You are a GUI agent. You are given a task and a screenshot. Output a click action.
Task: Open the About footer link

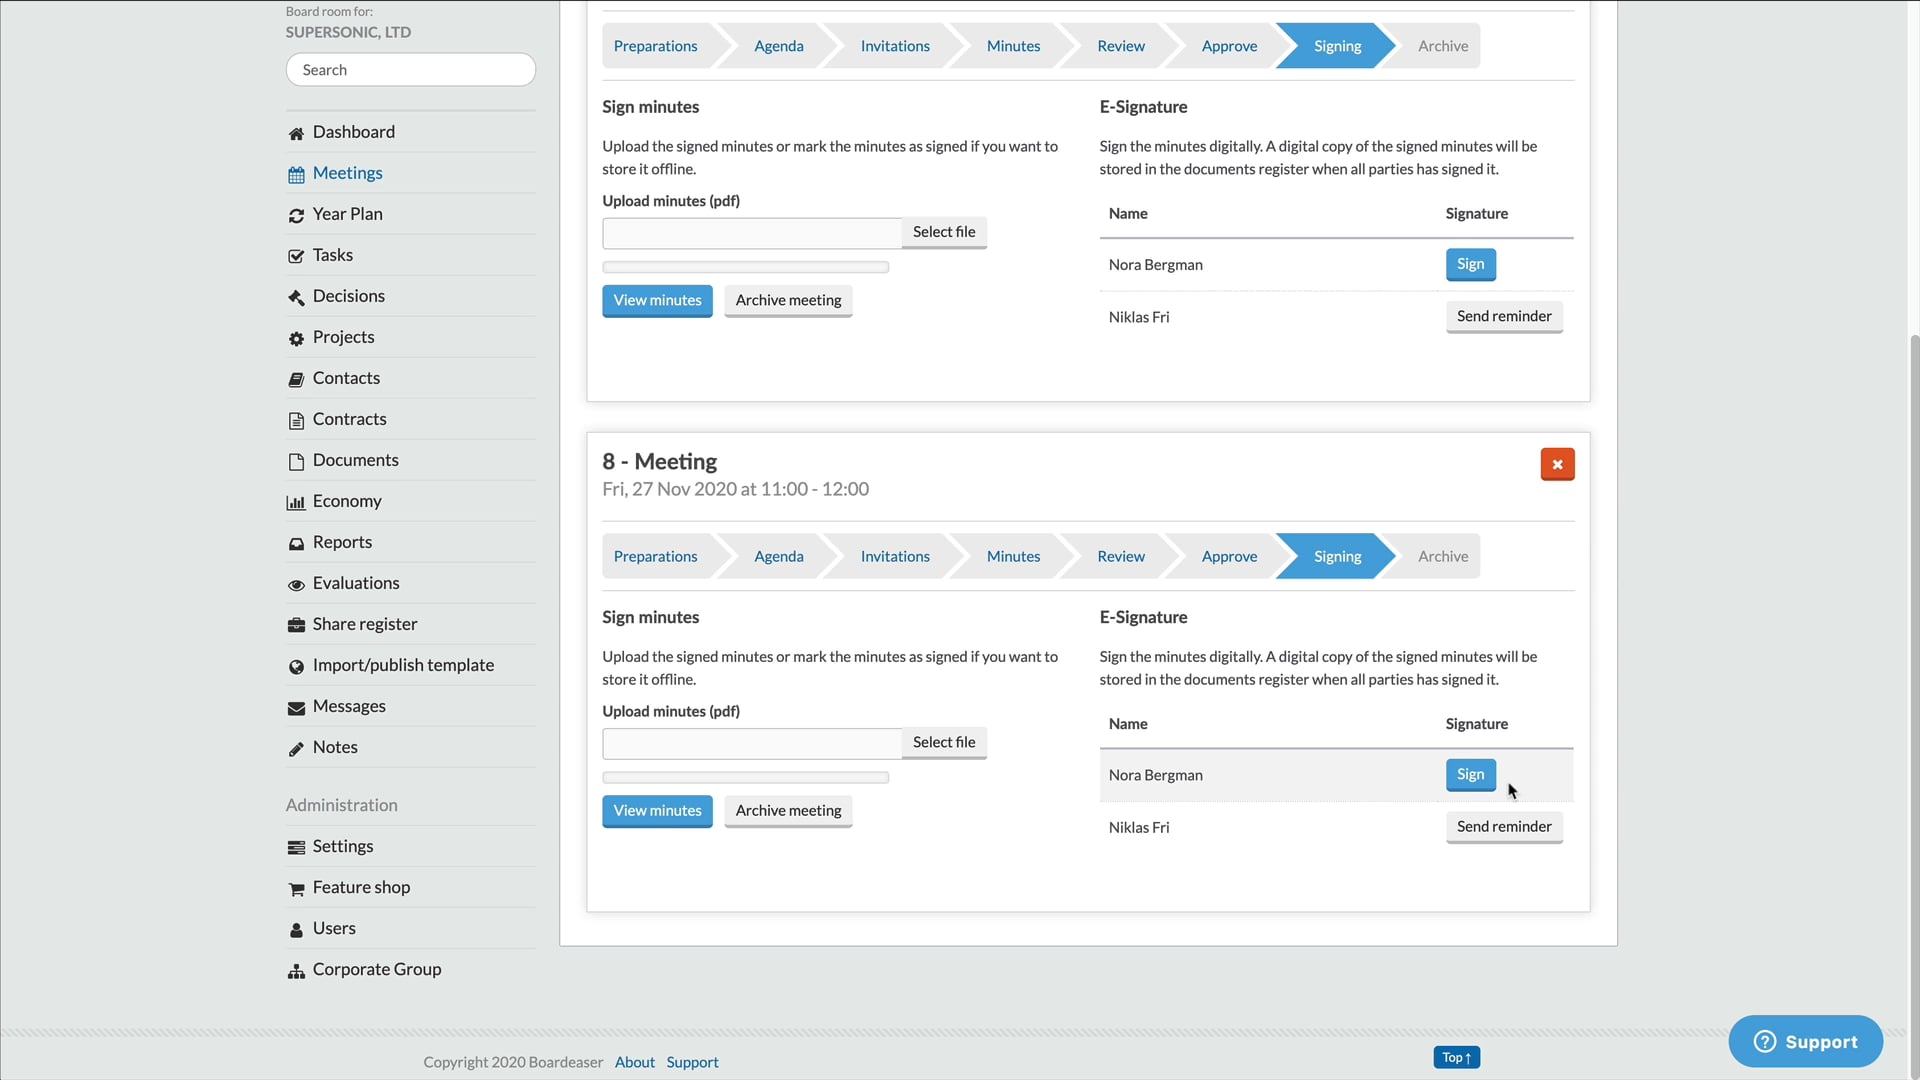pyautogui.click(x=634, y=1062)
